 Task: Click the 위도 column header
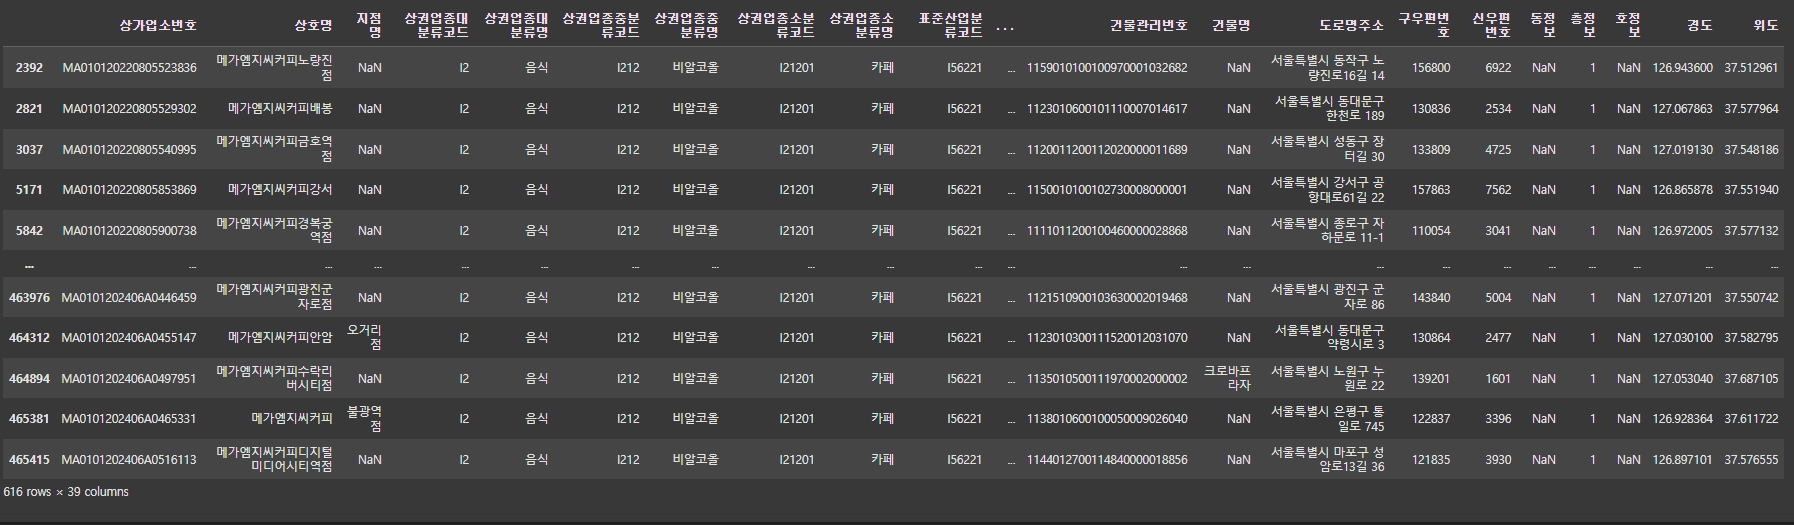(x=1766, y=25)
